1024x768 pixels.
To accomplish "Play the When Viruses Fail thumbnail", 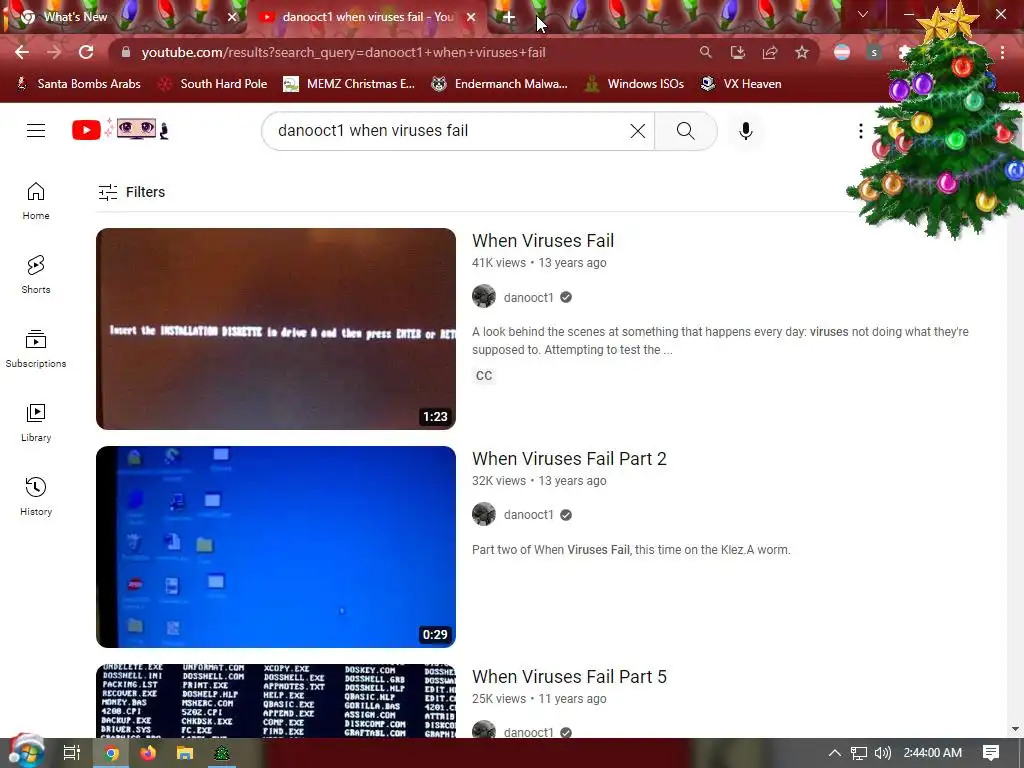I will point(276,328).
